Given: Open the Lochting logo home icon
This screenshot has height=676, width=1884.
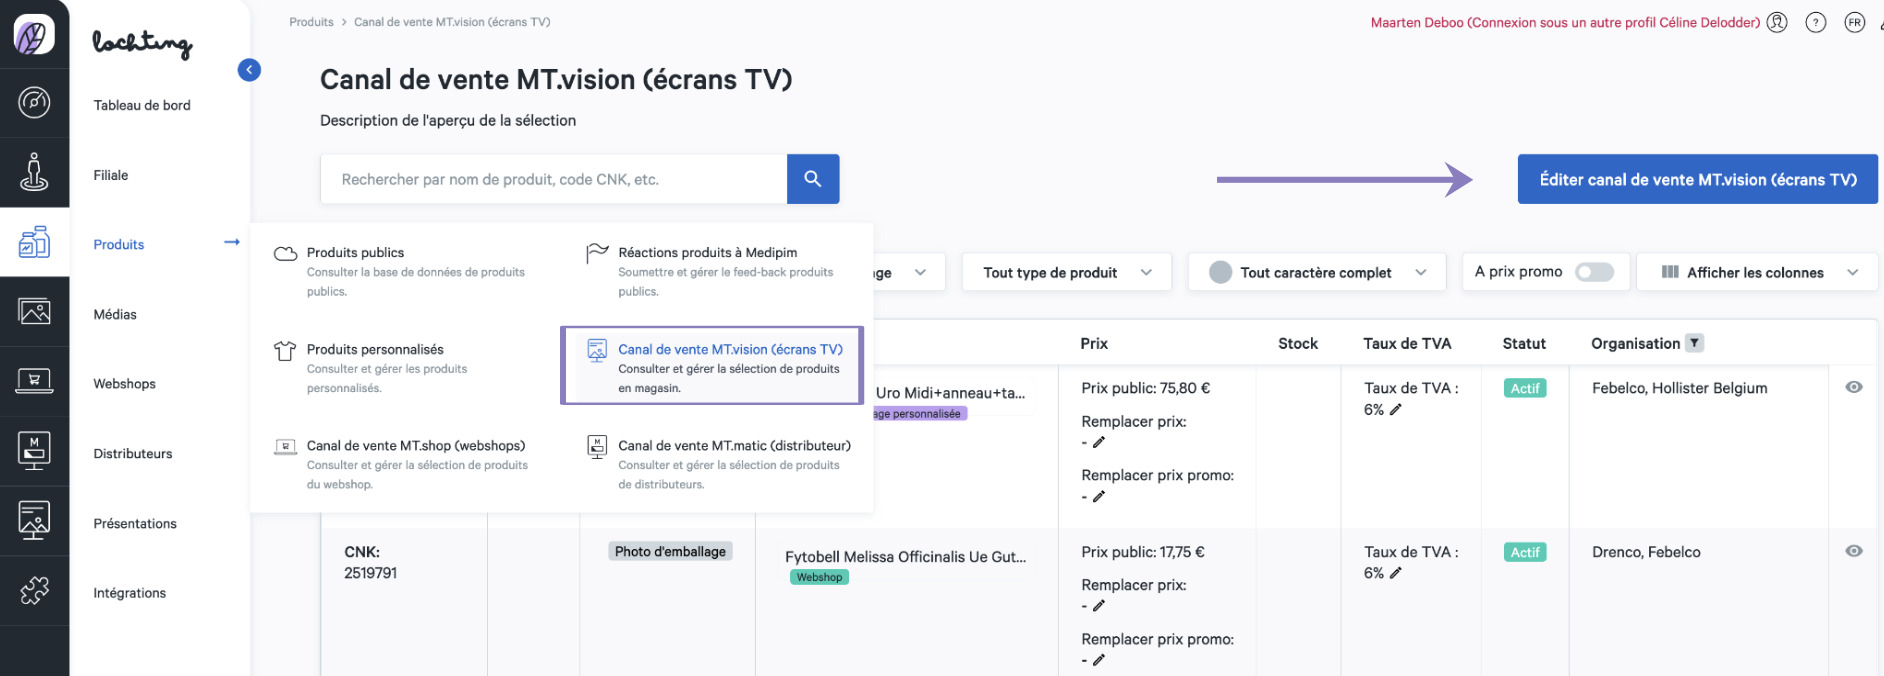Looking at the screenshot, I should tap(34, 35).
